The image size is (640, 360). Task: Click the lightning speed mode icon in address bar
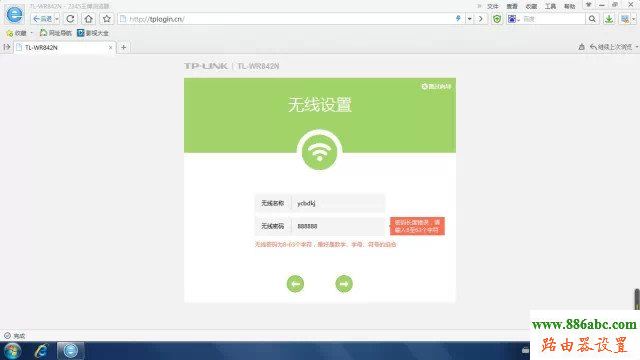[x=458, y=19]
